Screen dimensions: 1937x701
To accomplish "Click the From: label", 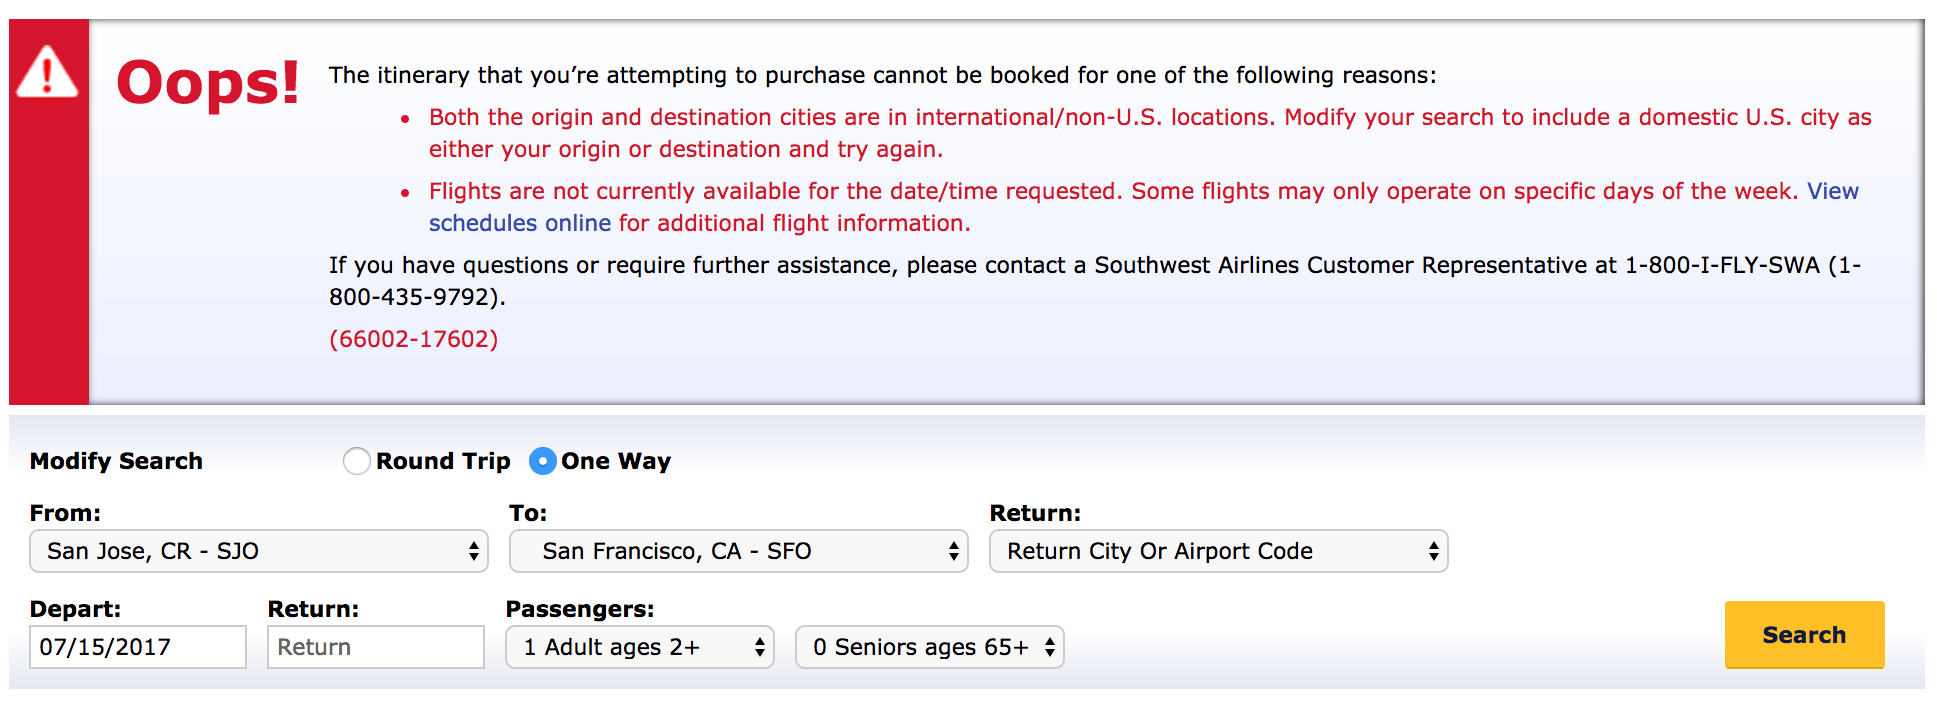I will click(x=65, y=513).
